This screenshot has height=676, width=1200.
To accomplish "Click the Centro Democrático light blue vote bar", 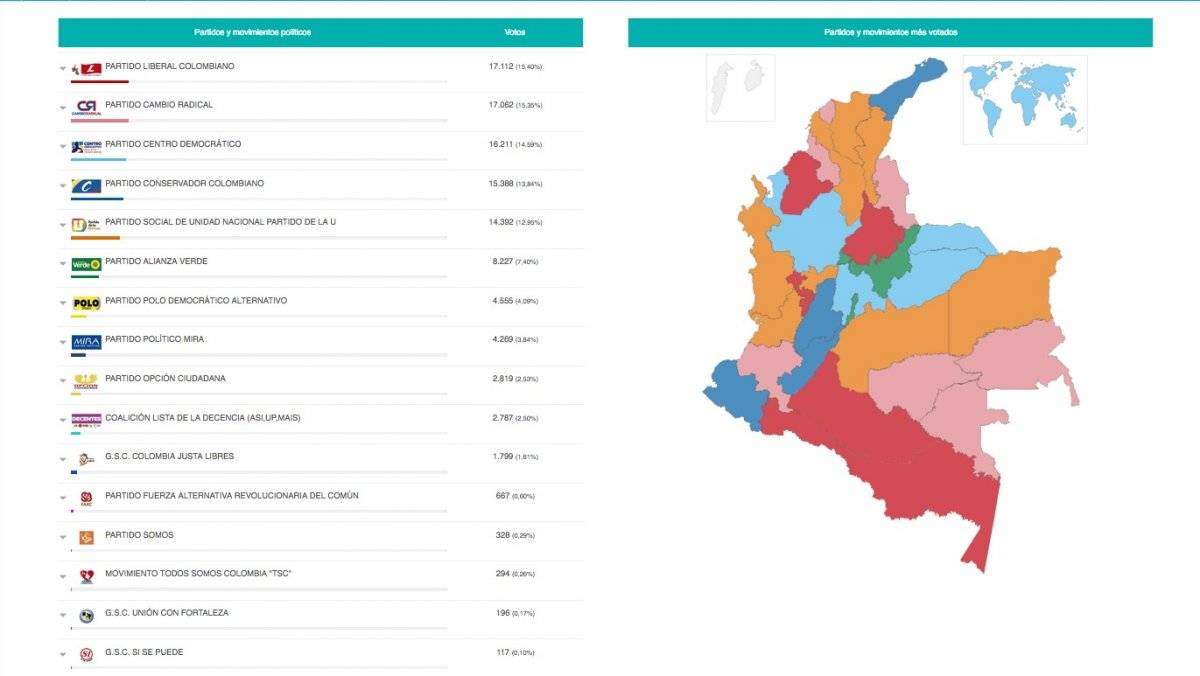I will 98,159.
